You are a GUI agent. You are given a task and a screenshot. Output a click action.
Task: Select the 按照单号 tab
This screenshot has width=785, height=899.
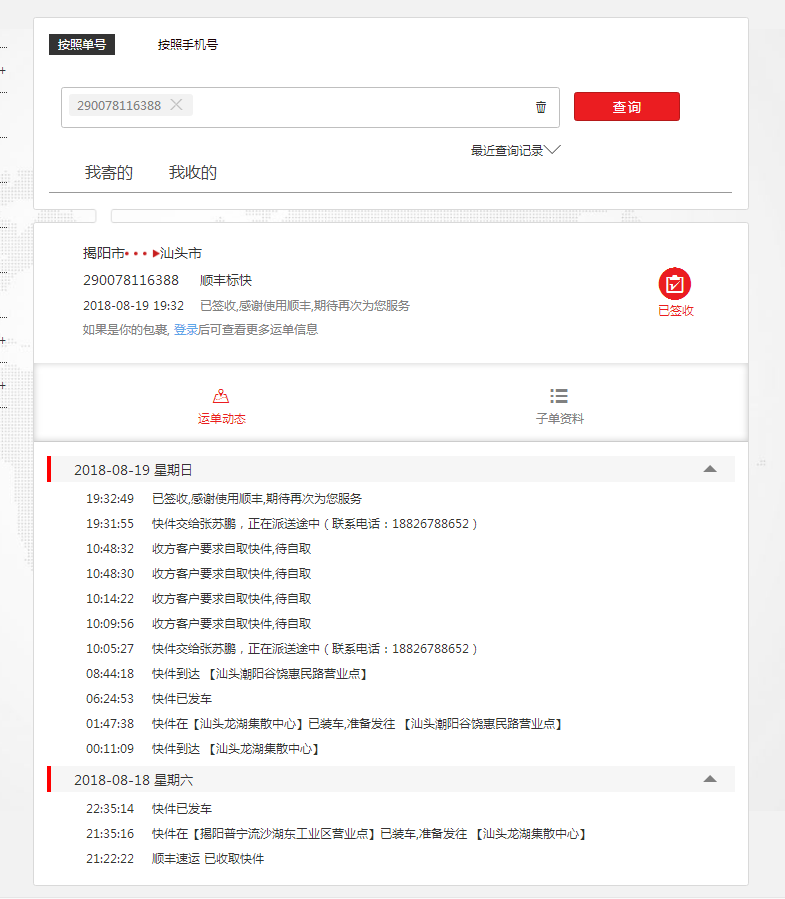82,45
